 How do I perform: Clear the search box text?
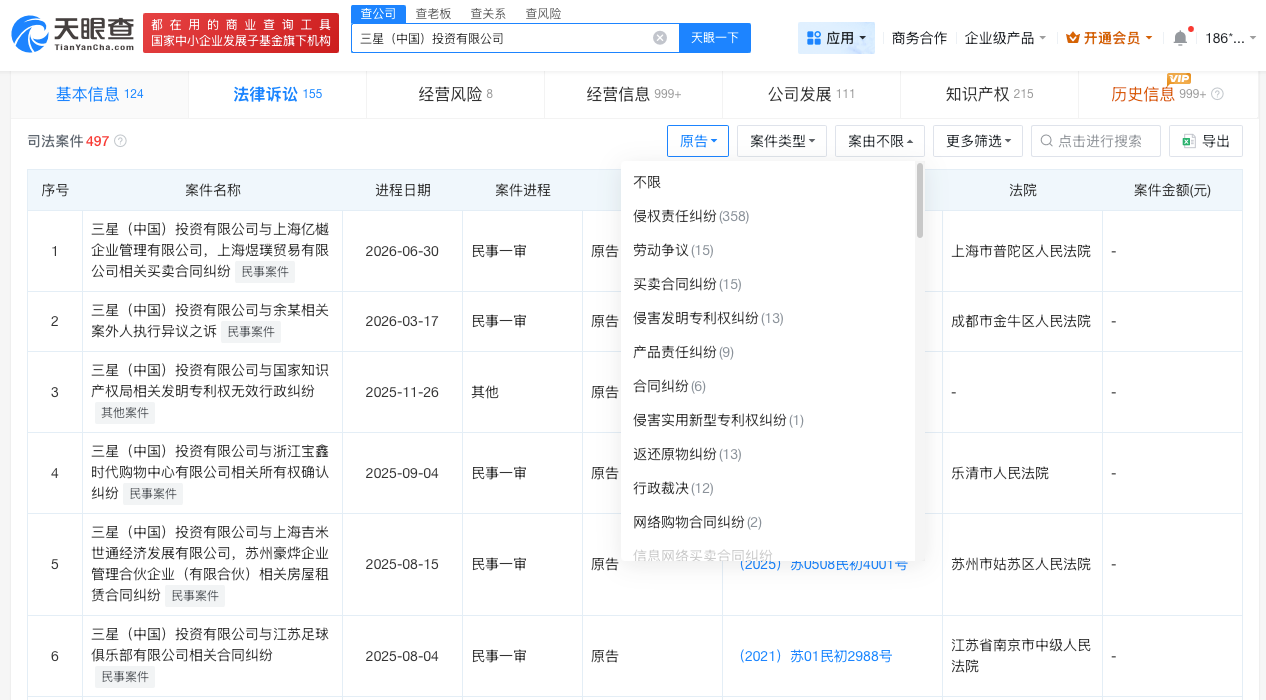pyautogui.click(x=660, y=38)
